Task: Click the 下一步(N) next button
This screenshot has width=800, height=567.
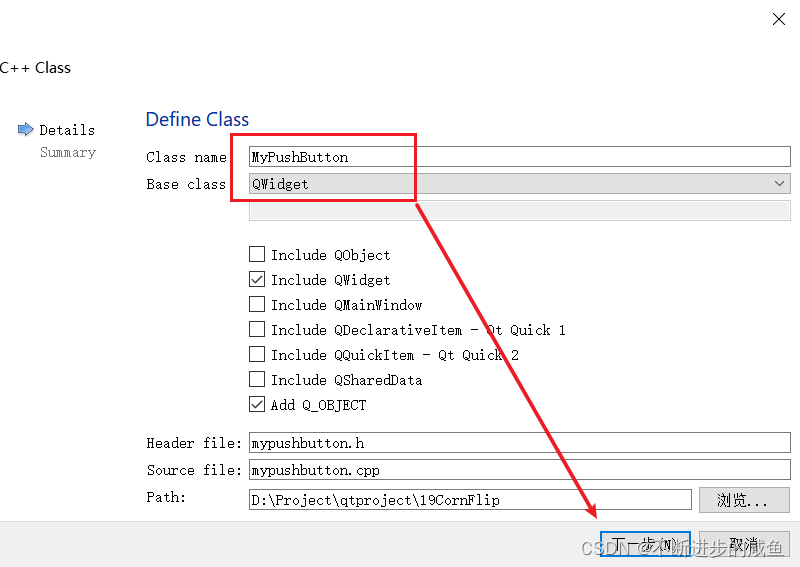Action: click(x=645, y=546)
